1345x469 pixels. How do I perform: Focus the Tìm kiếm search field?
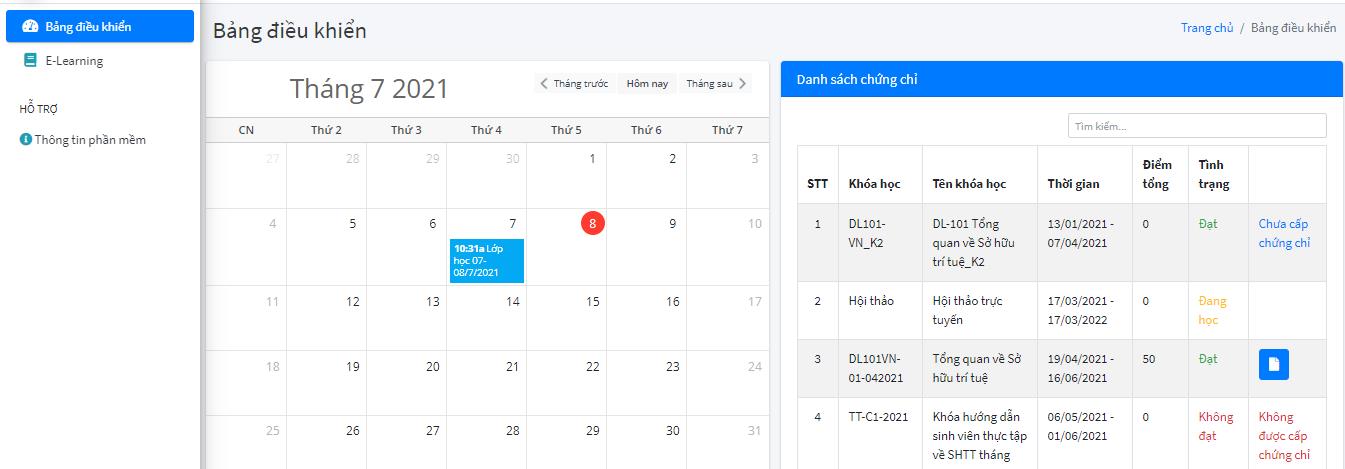(x=1197, y=126)
